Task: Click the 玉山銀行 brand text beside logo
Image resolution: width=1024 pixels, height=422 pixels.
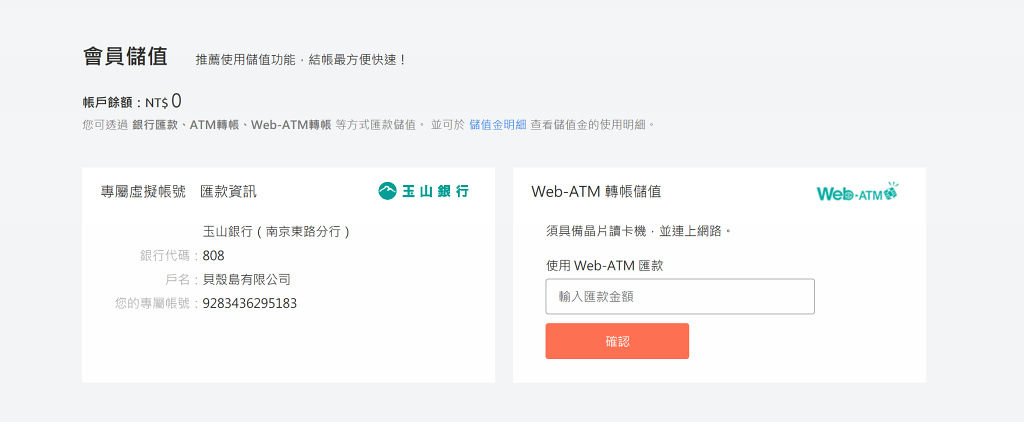Action: [x=435, y=191]
